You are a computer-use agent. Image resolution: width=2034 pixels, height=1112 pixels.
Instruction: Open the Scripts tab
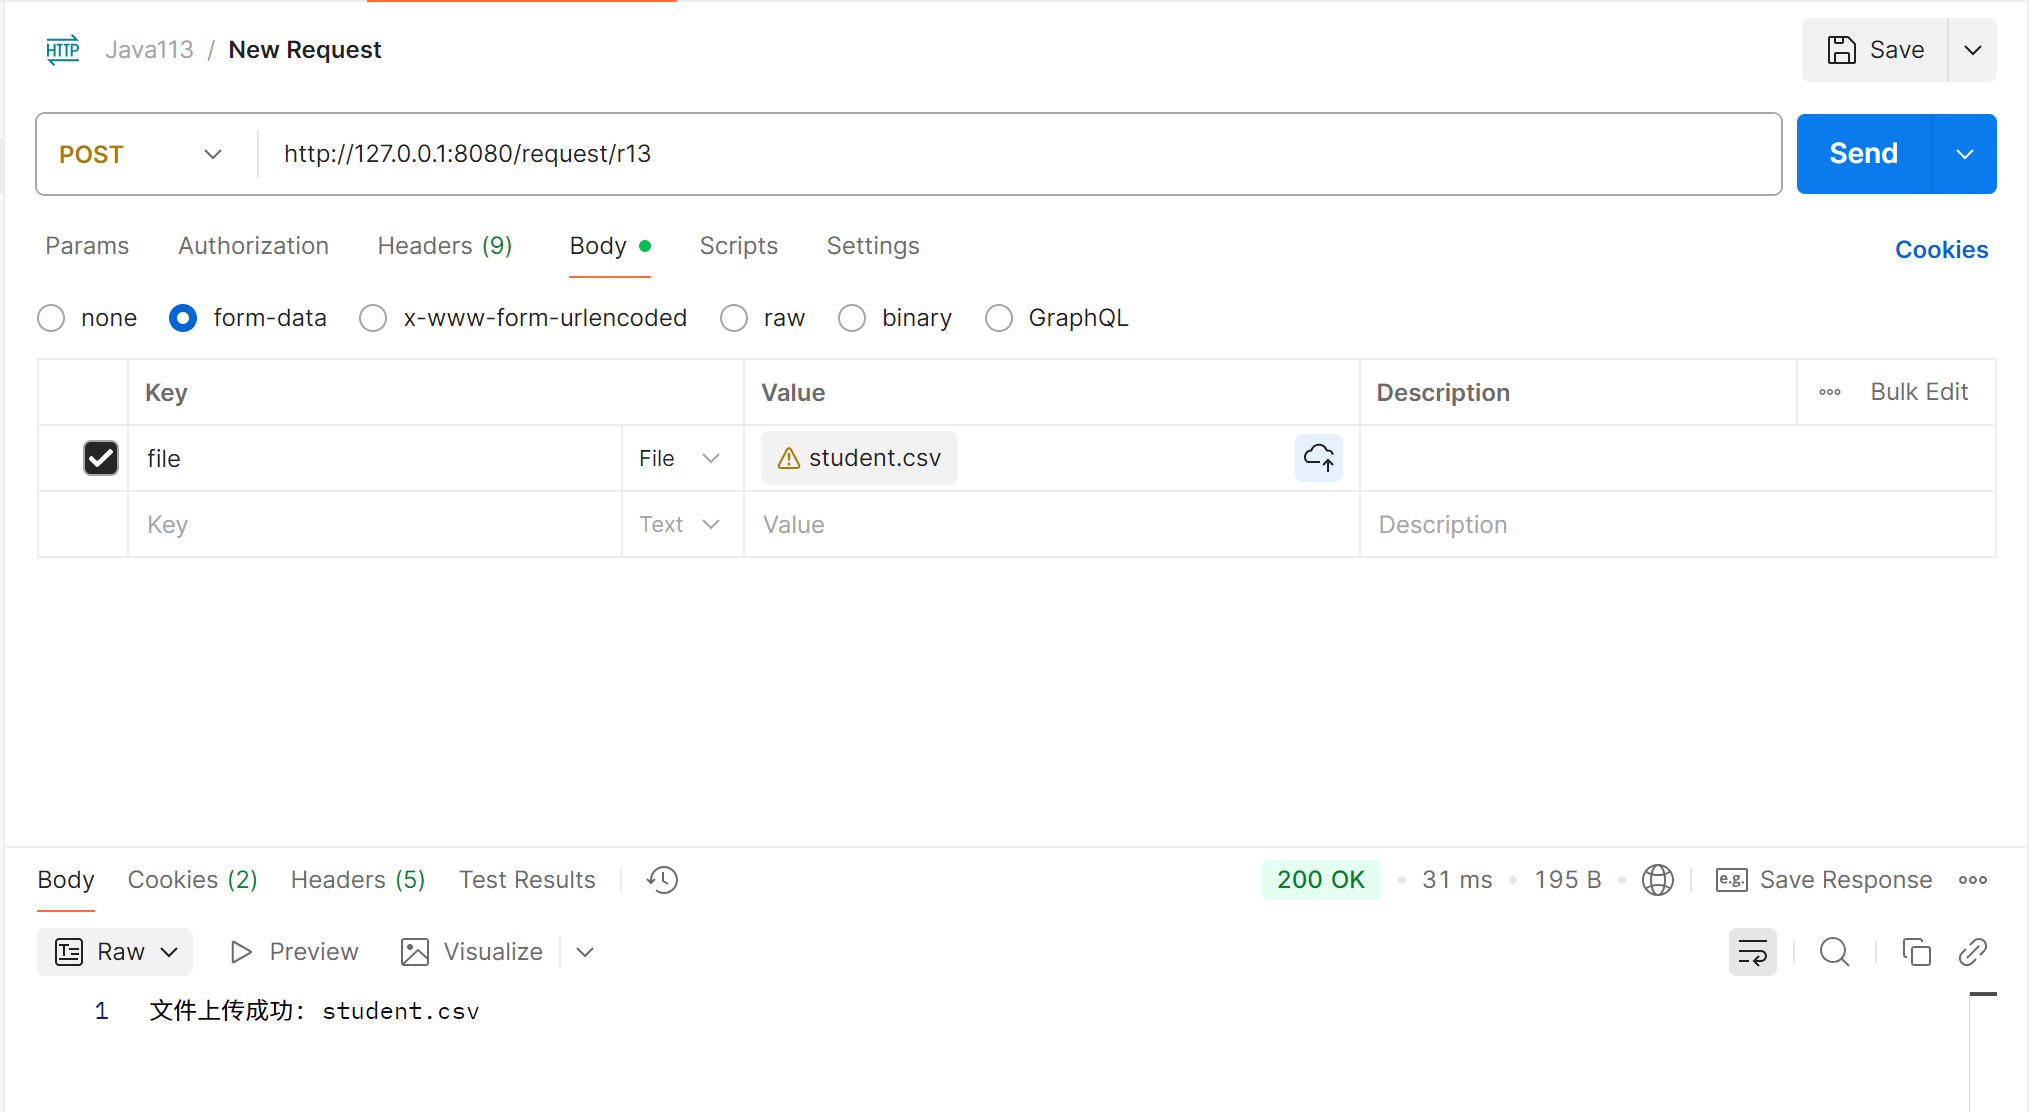point(738,246)
